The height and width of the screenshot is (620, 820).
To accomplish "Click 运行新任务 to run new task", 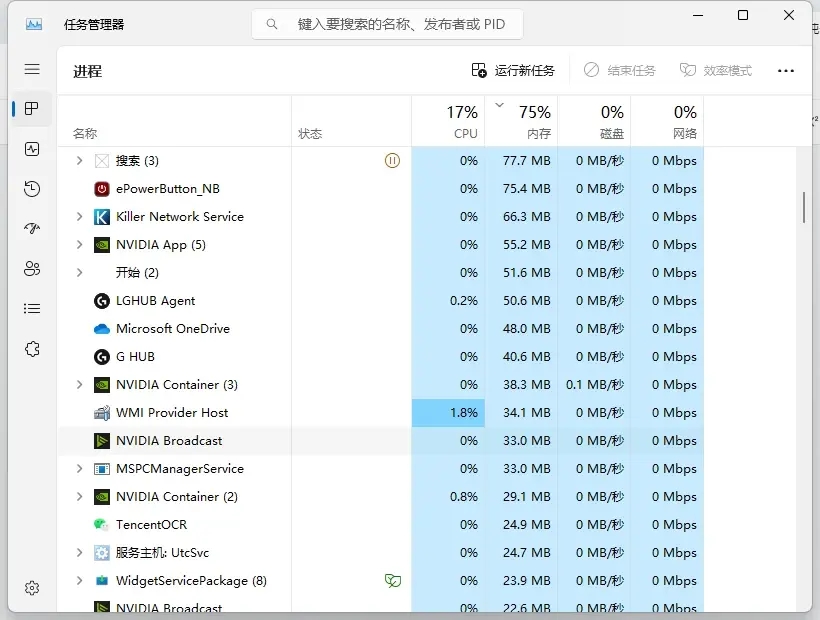I will coord(512,70).
